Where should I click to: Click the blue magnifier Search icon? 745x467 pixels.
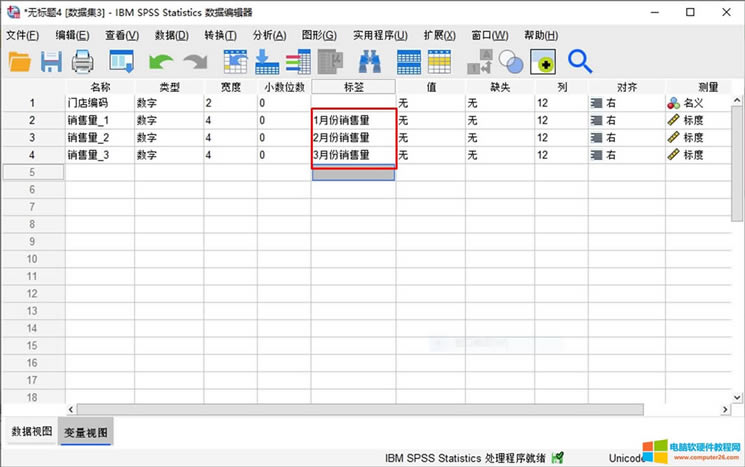coord(580,62)
